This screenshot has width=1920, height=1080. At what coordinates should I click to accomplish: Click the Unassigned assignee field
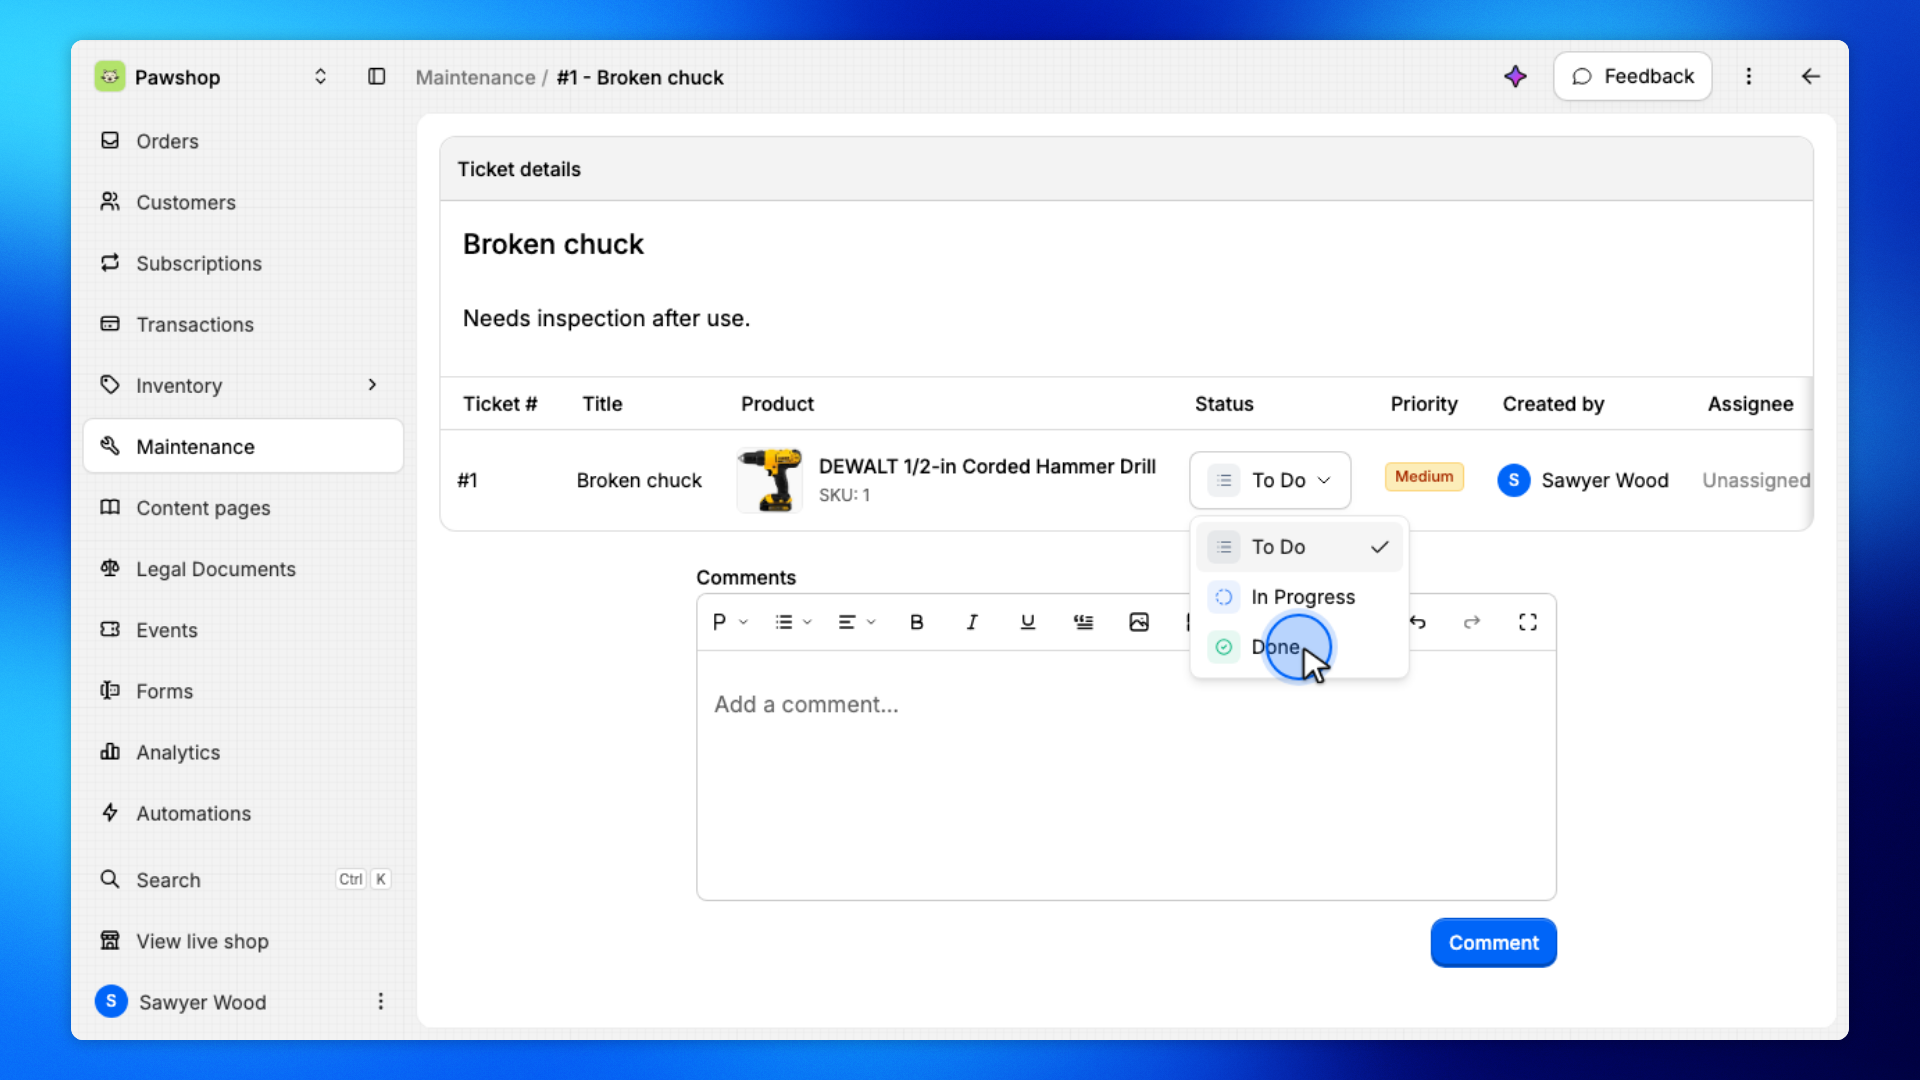pos(1756,480)
